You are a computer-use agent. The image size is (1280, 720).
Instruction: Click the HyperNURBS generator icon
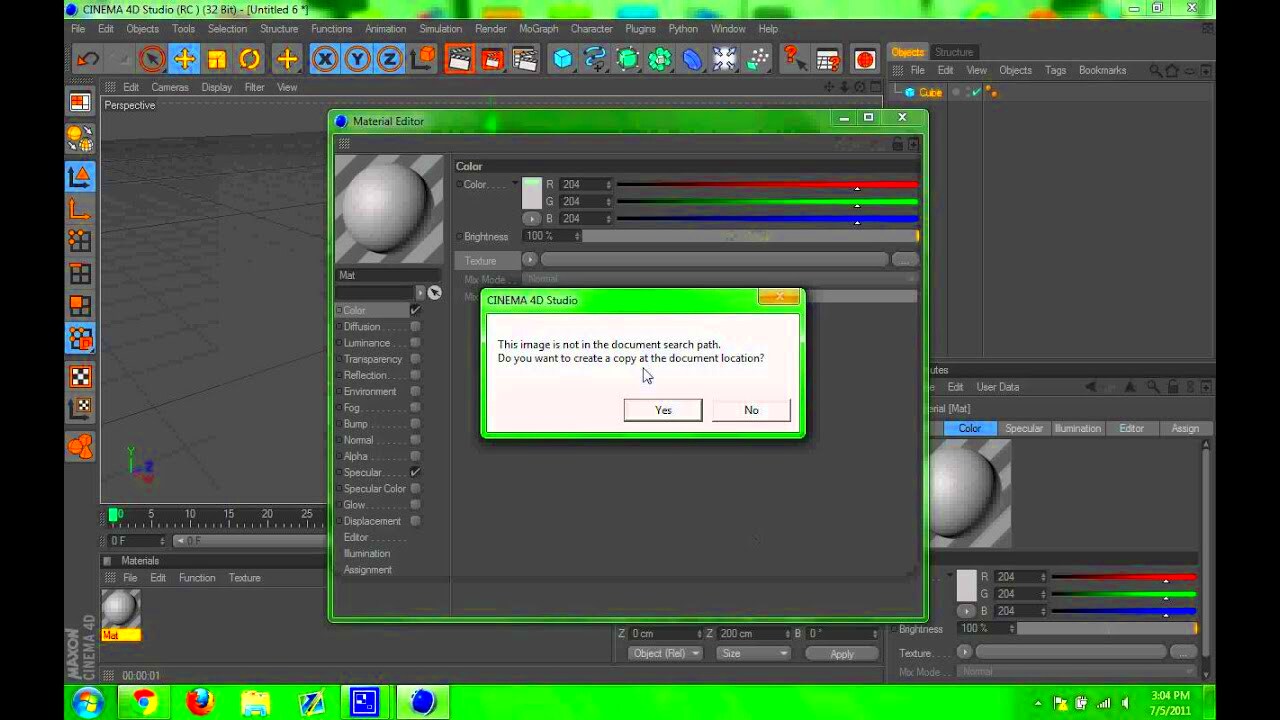[628, 59]
